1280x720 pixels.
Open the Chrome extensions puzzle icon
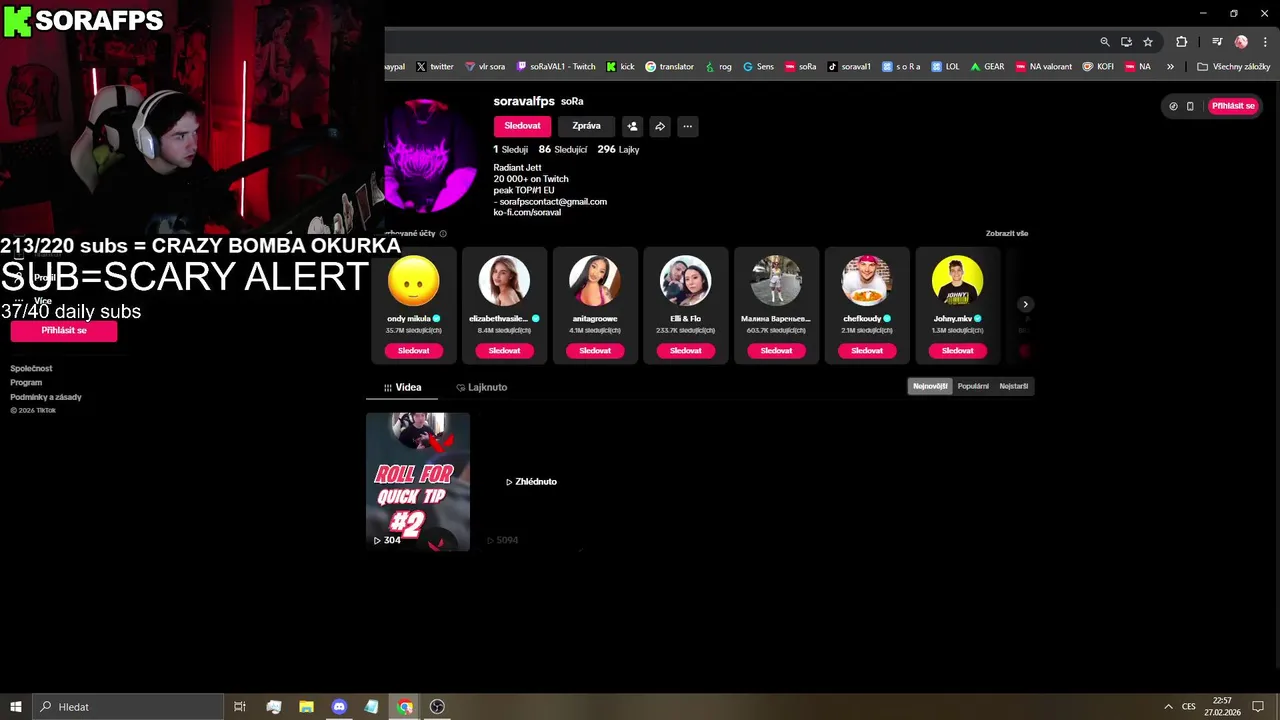pos(1182,42)
